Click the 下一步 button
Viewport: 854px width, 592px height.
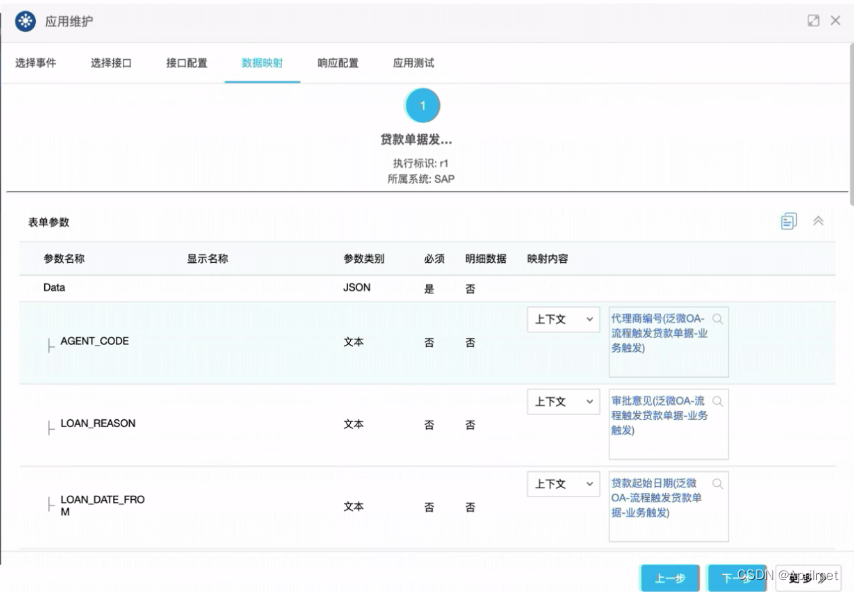click(x=736, y=578)
